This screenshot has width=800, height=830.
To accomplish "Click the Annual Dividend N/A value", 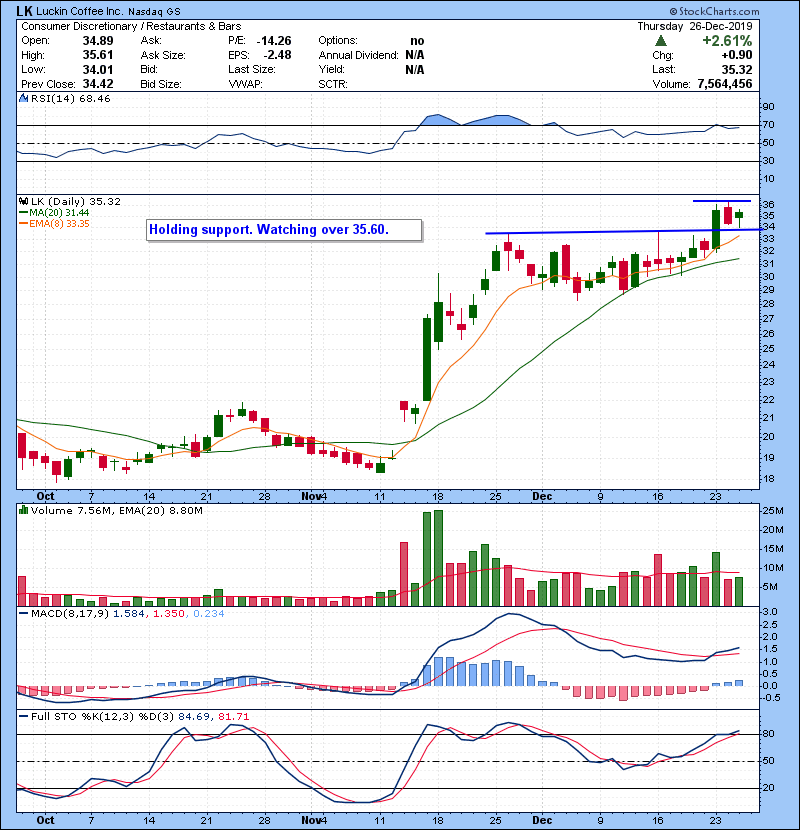I will (x=415, y=55).
